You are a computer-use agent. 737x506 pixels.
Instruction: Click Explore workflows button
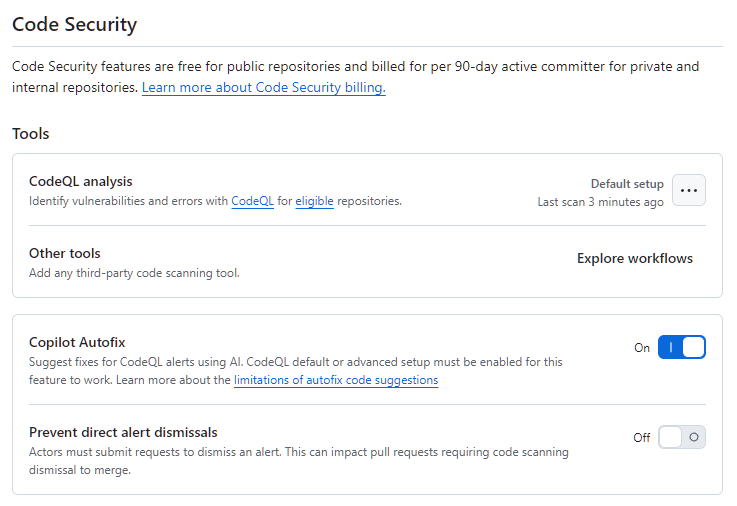(635, 258)
